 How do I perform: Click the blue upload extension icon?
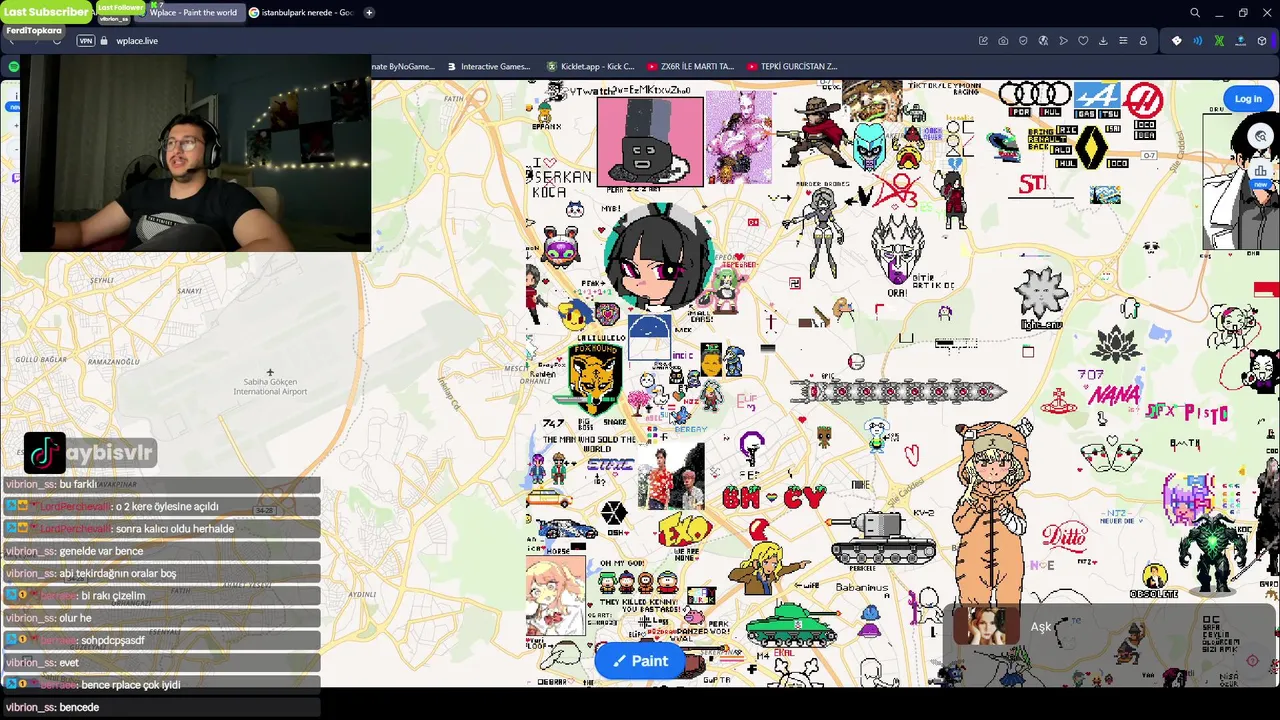tap(1241, 41)
